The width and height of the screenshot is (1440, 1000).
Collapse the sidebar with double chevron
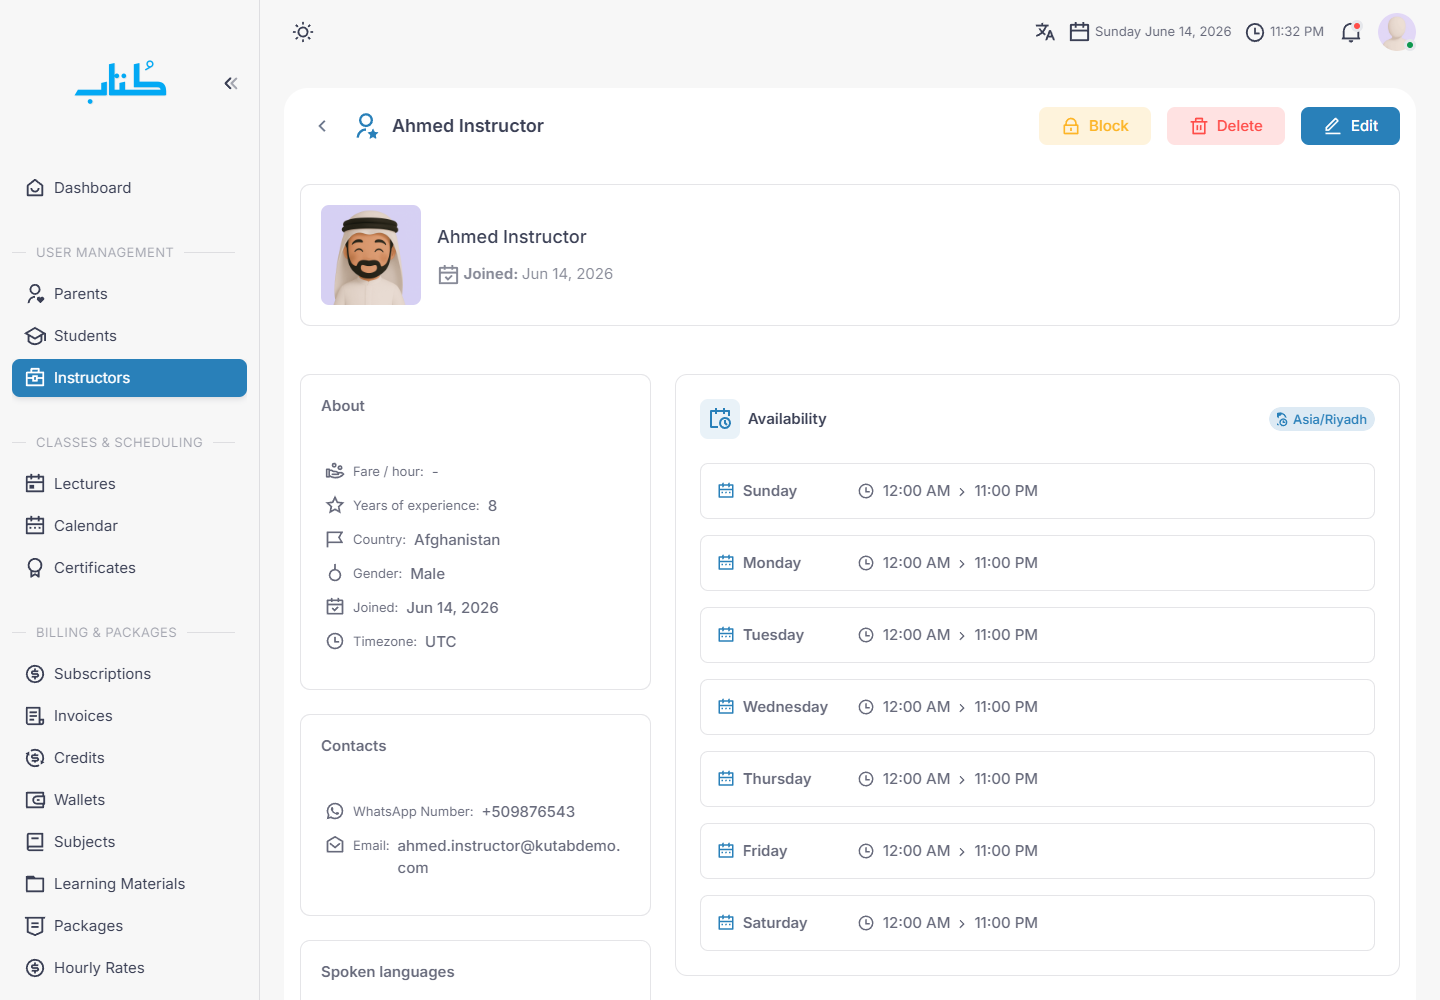[x=231, y=83]
